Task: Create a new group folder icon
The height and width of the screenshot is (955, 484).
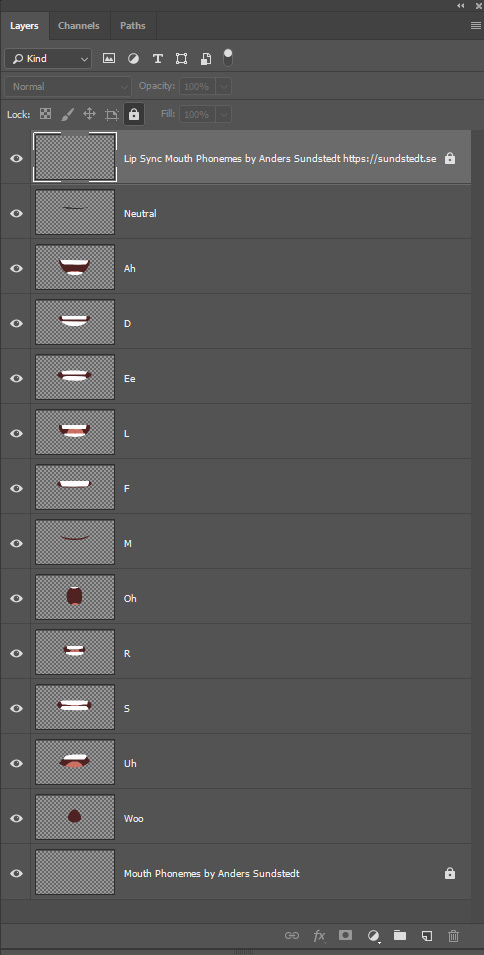Action: point(400,936)
